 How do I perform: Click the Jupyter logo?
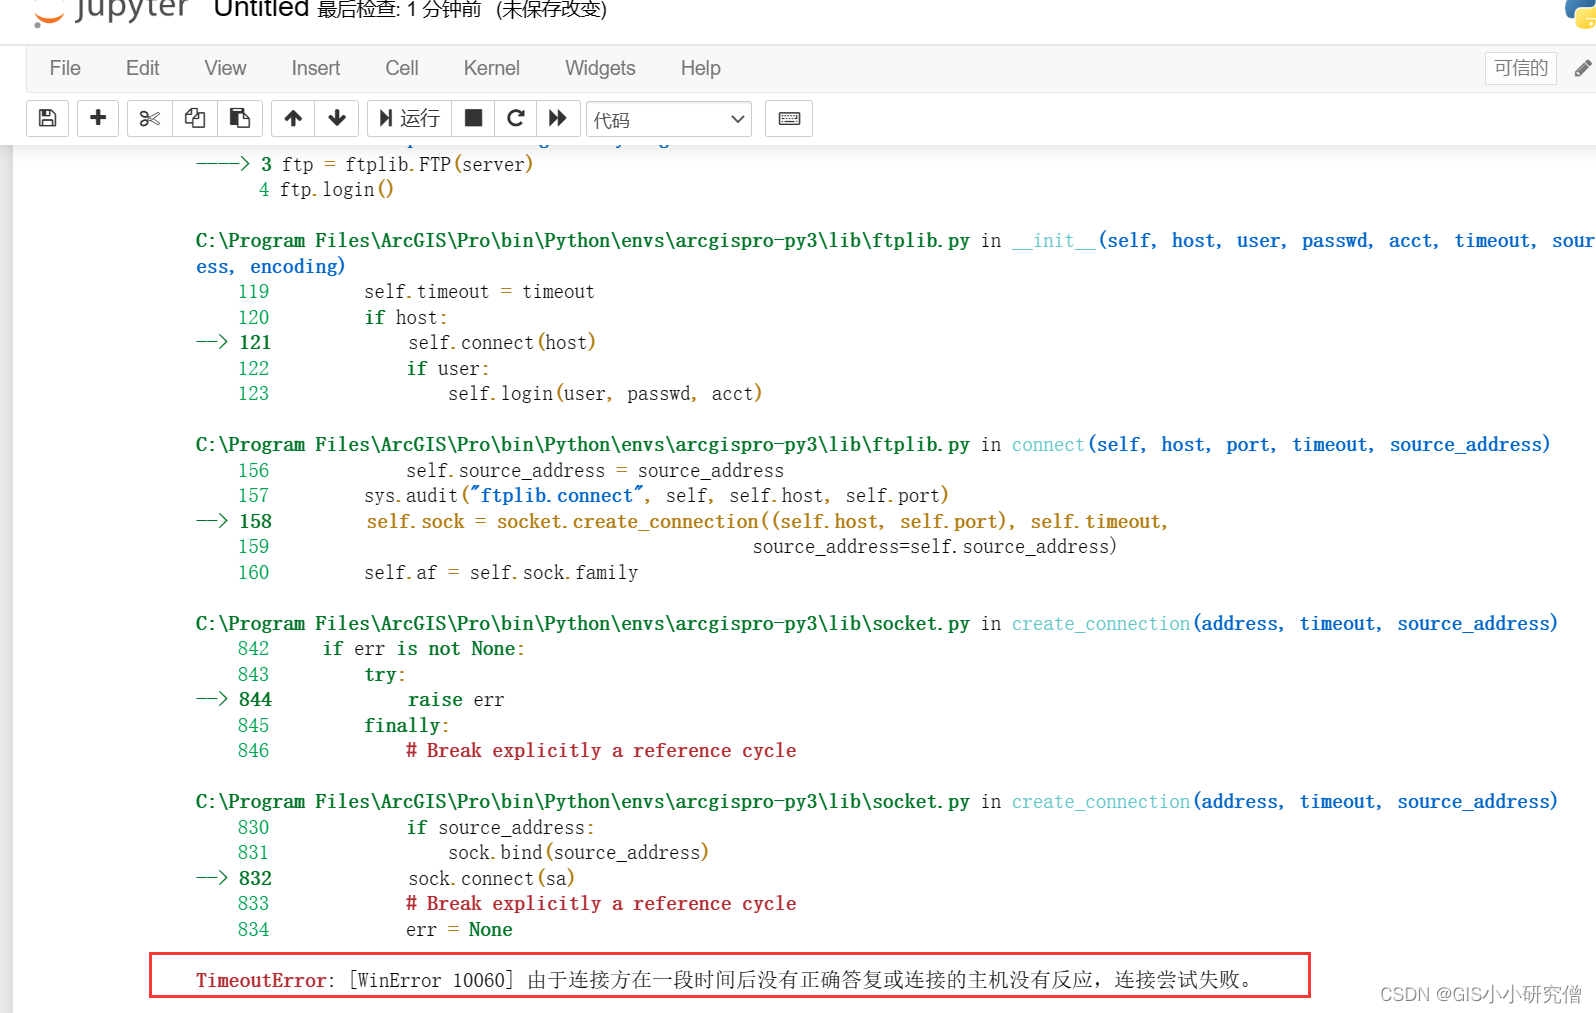click(110, 10)
